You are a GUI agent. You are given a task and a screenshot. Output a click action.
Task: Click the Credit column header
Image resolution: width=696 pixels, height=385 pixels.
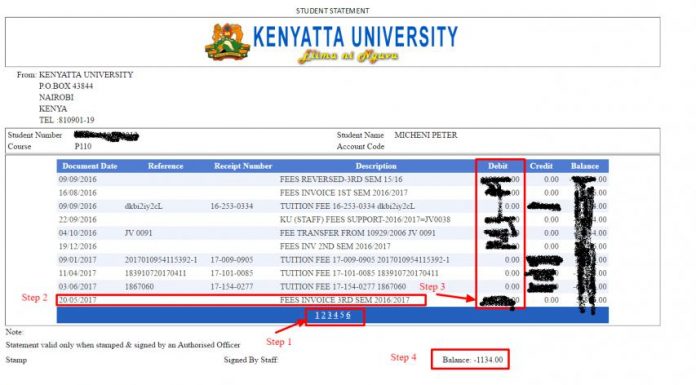pyautogui.click(x=541, y=166)
